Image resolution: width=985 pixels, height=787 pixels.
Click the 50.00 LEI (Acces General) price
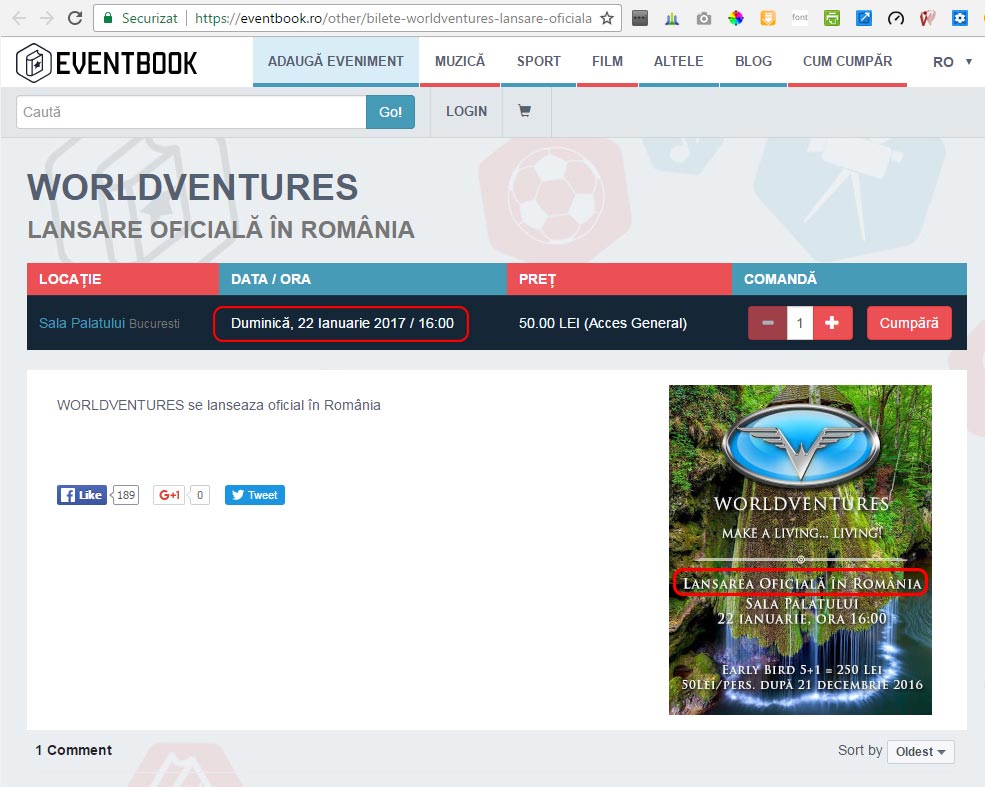(x=603, y=323)
